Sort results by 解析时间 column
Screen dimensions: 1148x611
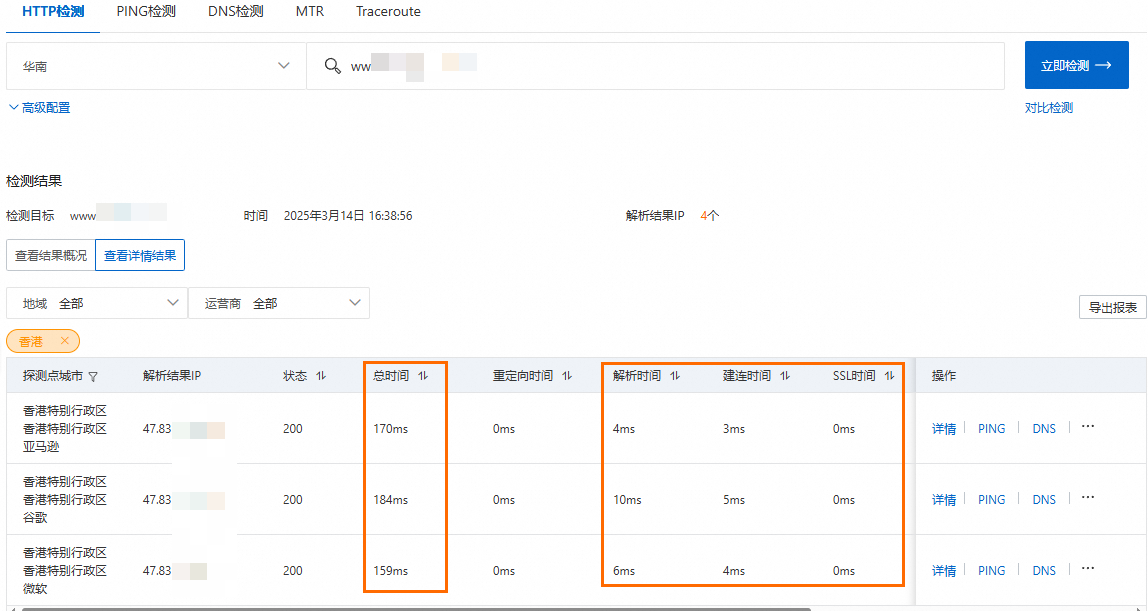point(674,375)
